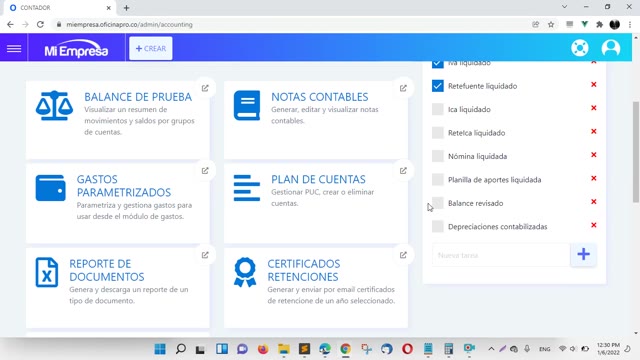Screen dimensions: 640x360
Task: Open GASTOS PARAMETRIZADOS title link
Action: tap(124, 186)
